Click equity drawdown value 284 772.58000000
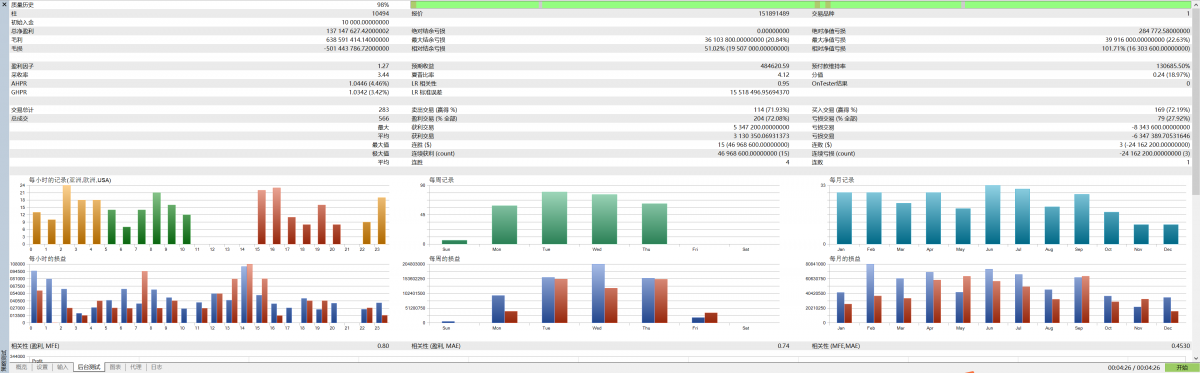 pyautogui.click(x=1164, y=31)
